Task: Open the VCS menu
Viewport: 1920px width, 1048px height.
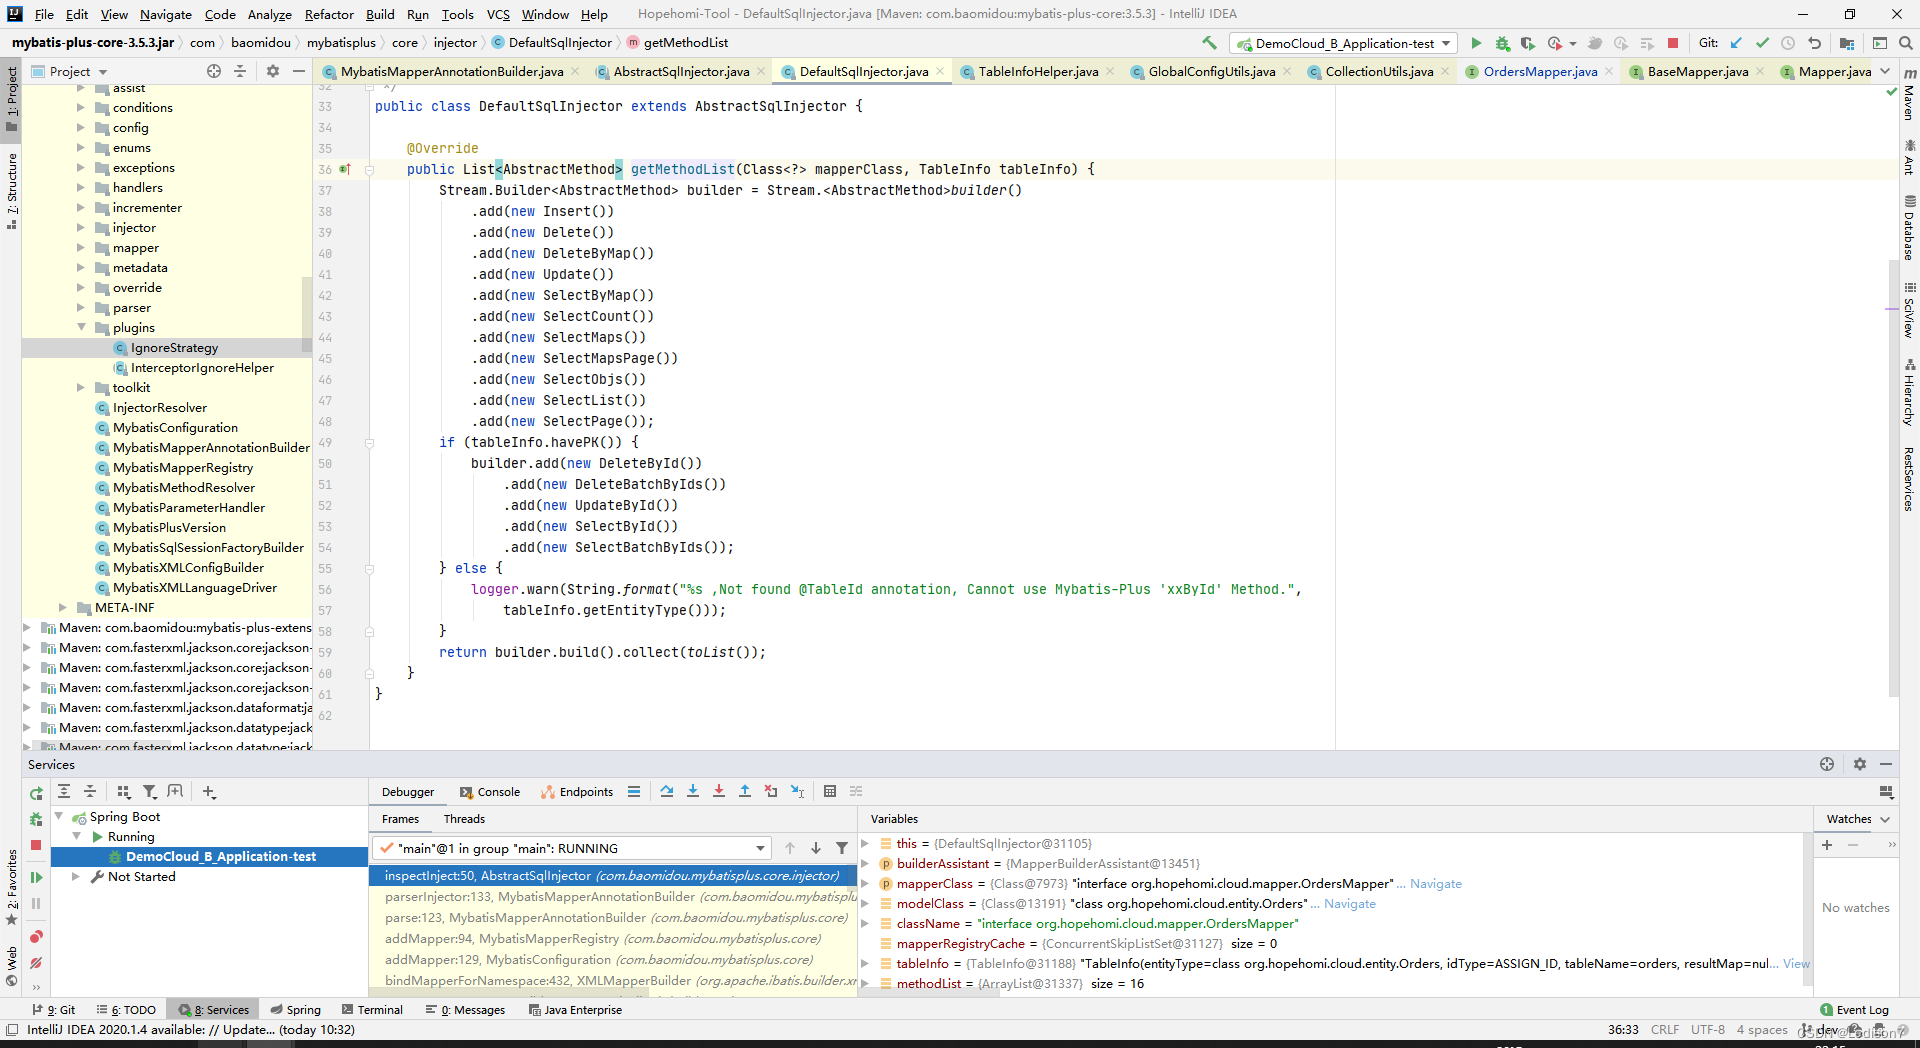Action: click(x=498, y=14)
